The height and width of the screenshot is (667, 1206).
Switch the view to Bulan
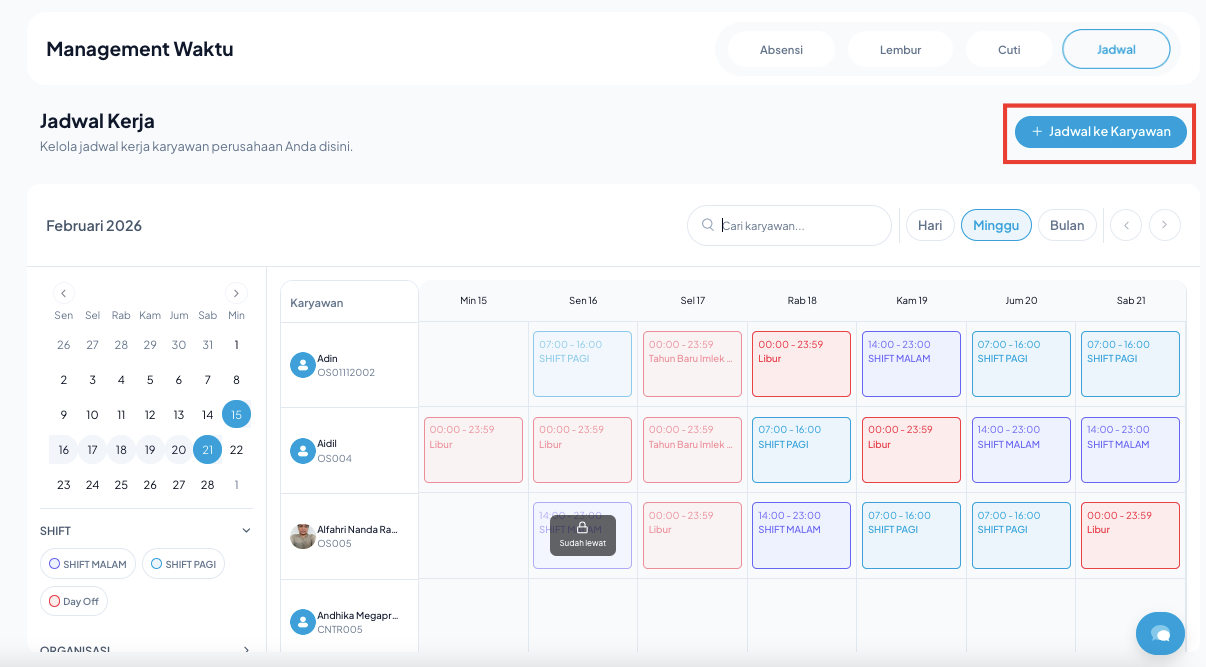tap(1067, 225)
